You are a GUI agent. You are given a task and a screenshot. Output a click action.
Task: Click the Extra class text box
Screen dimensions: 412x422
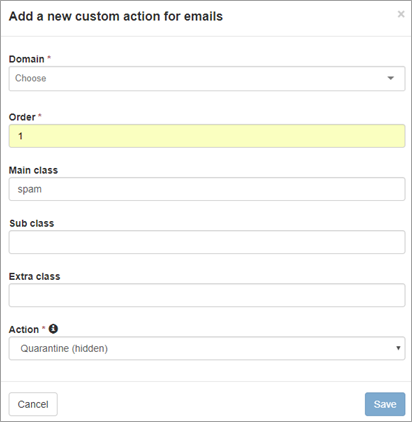pos(207,295)
